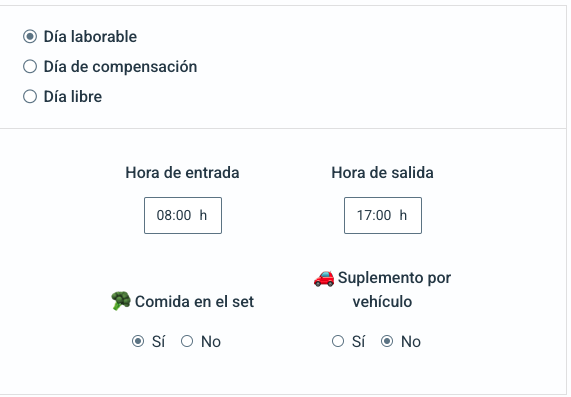The image size is (571, 397).
Task: Select the Día de compensación radio circle
Action: pos(30,67)
